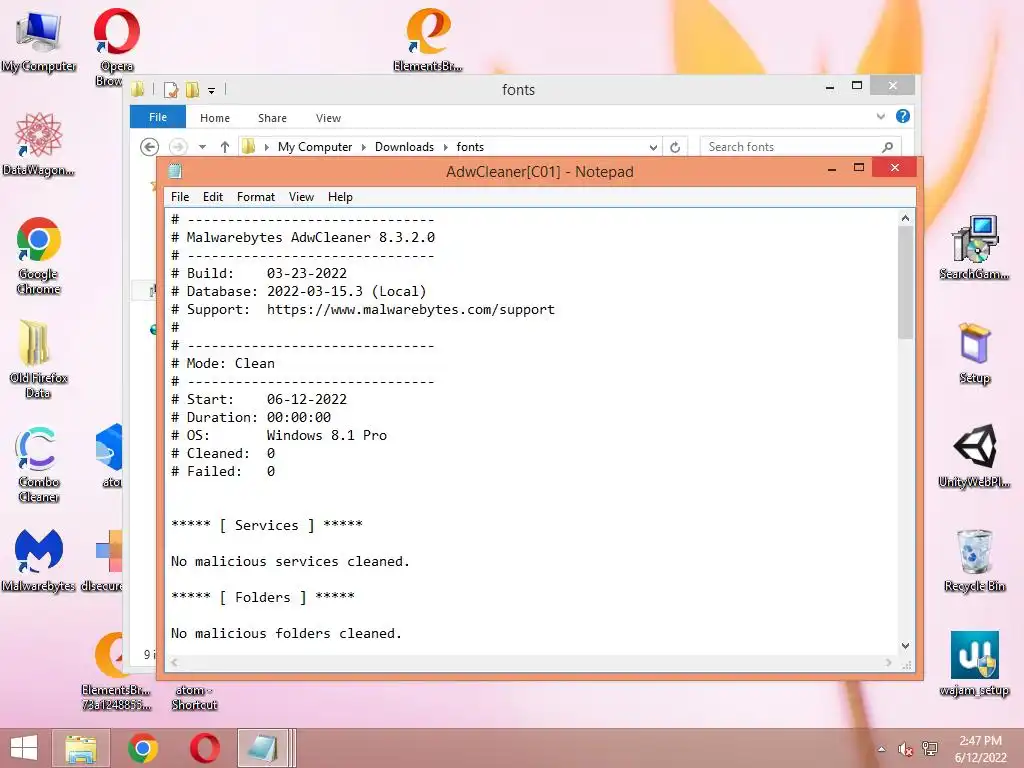This screenshot has width=1024, height=768.
Task: Open DataWagon desktop shortcut
Action: [39, 144]
